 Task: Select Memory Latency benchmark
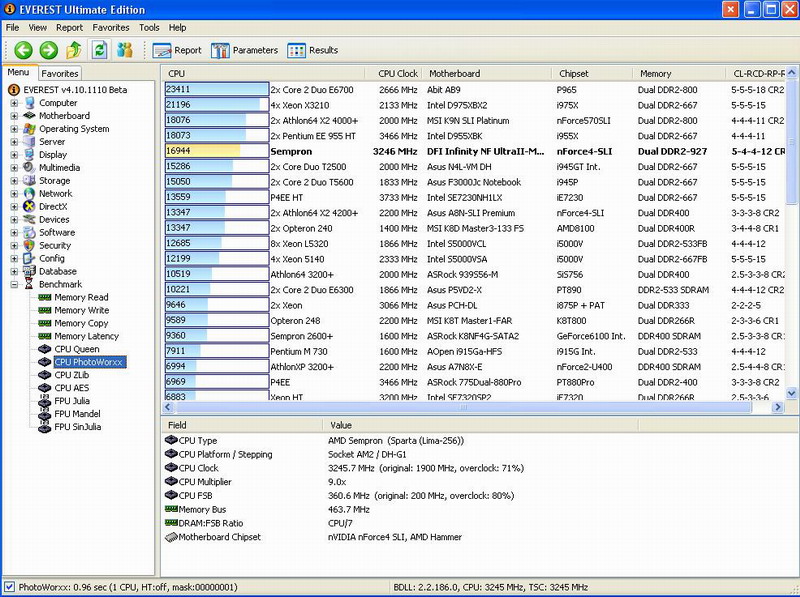pos(86,336)
